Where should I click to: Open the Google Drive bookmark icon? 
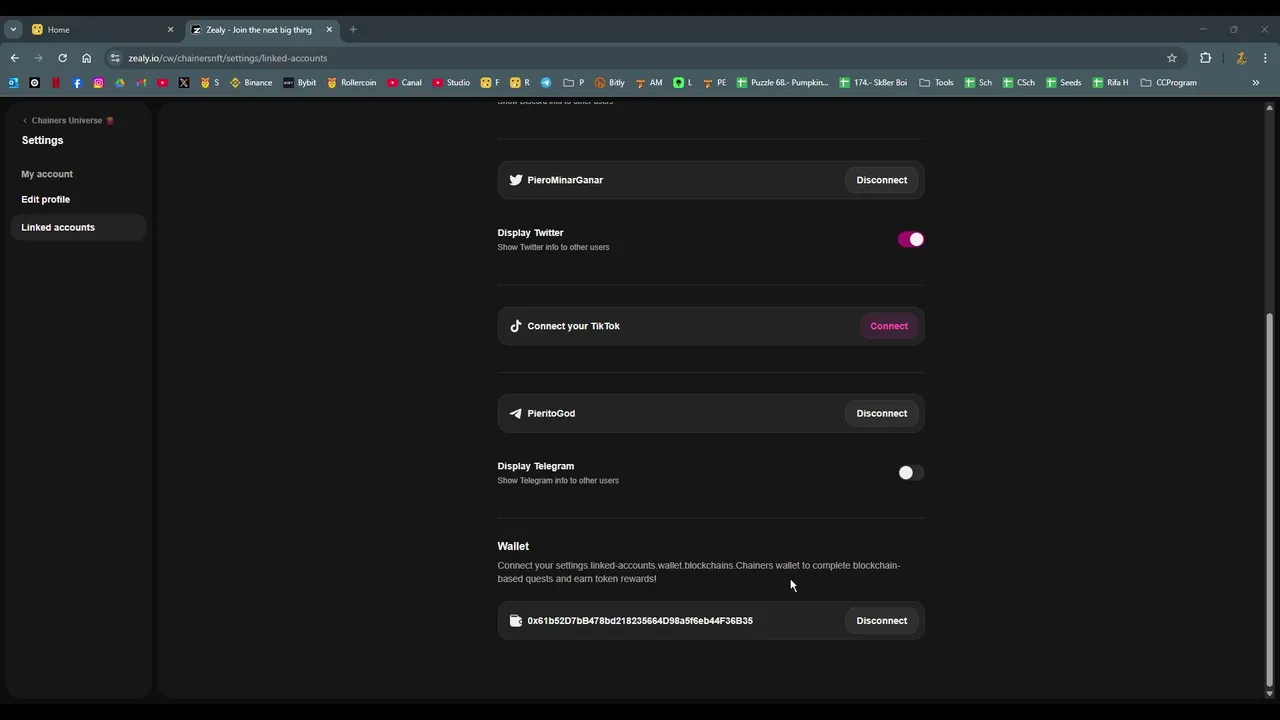tap(120, 83)
